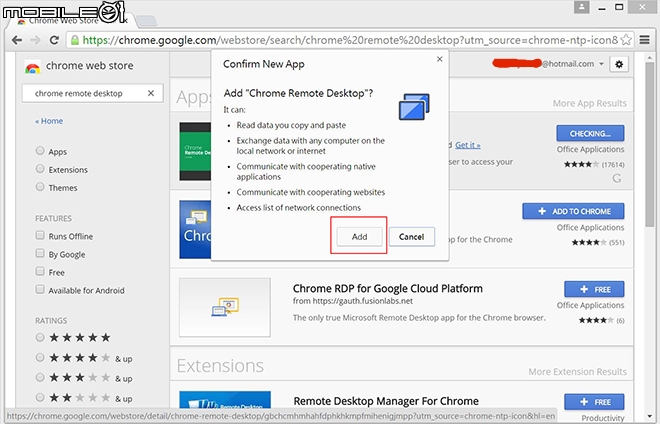
Task: Open More Extension Results link
Action: (x=578, y=371)
